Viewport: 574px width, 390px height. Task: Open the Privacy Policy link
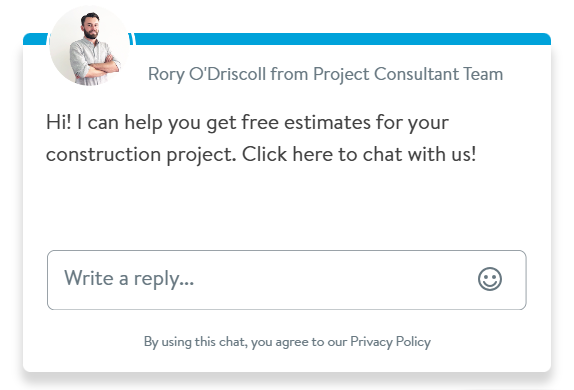390,342
